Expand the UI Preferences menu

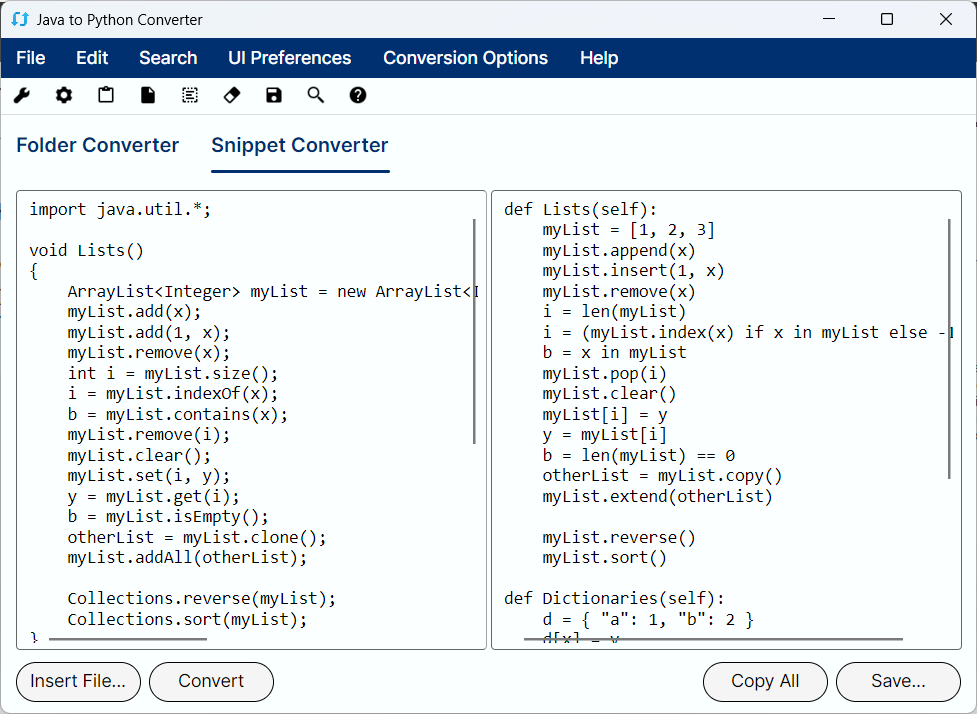(290, 58)
